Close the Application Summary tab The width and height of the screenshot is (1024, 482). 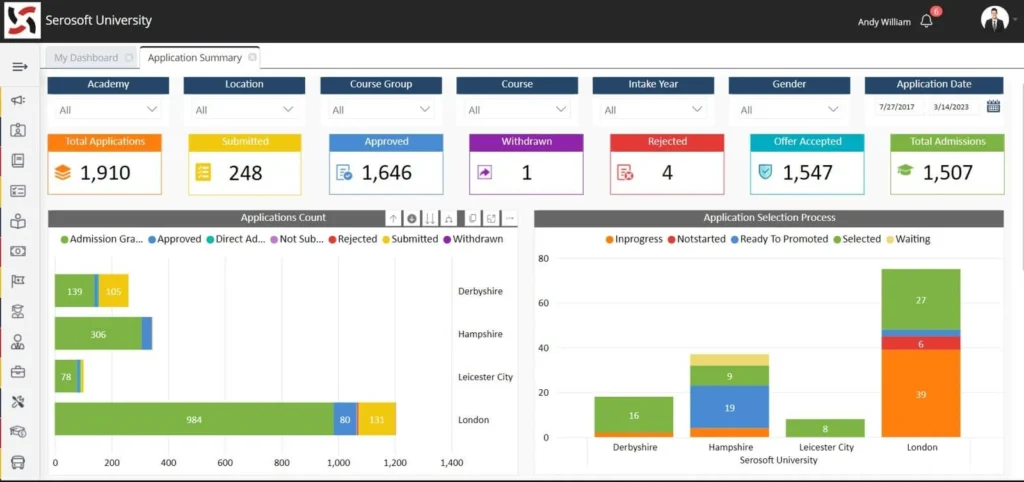pos(252,58)
